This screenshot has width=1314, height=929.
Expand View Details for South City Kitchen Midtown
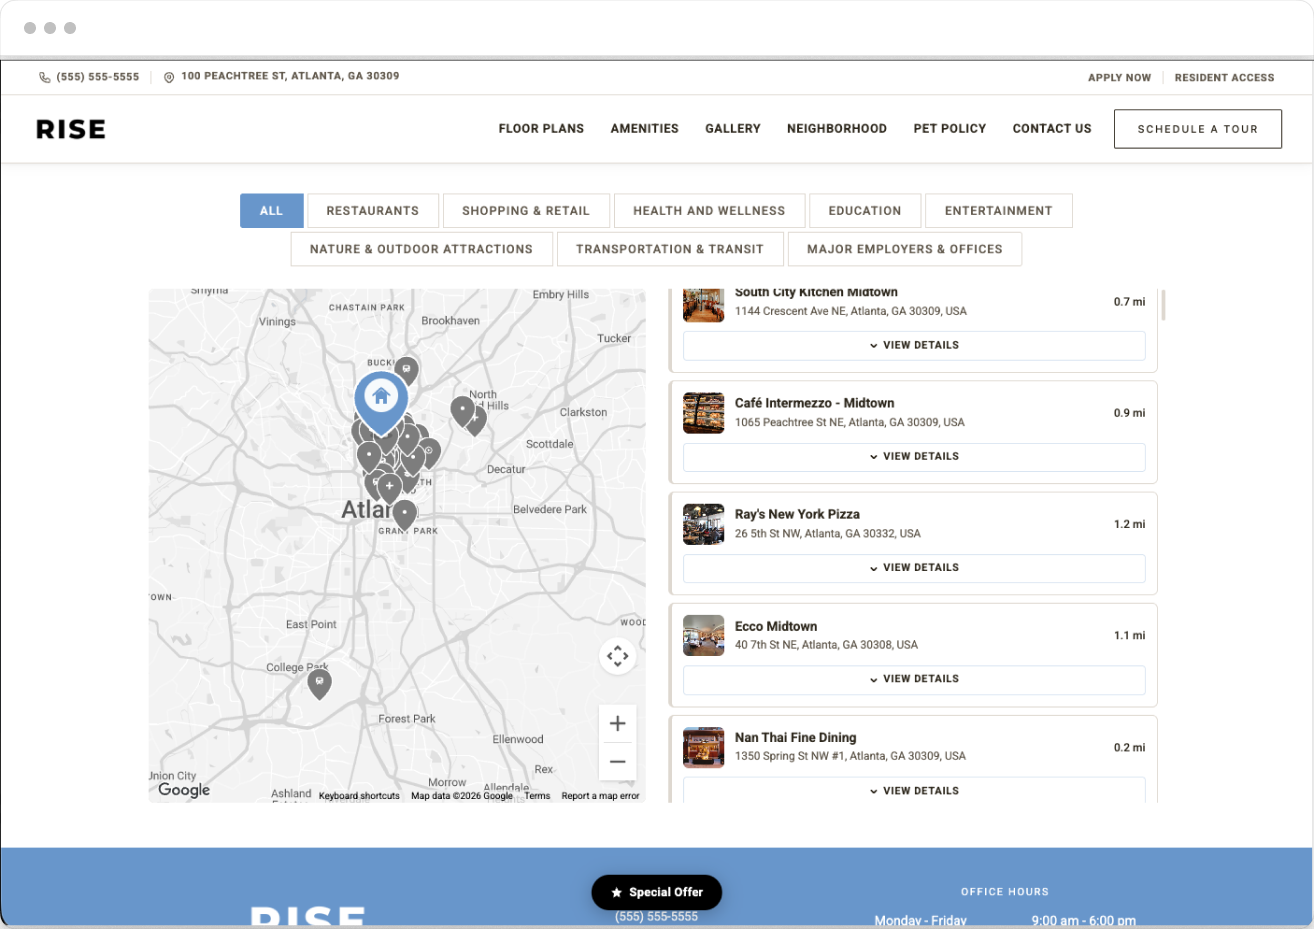[x=914, y=345]
